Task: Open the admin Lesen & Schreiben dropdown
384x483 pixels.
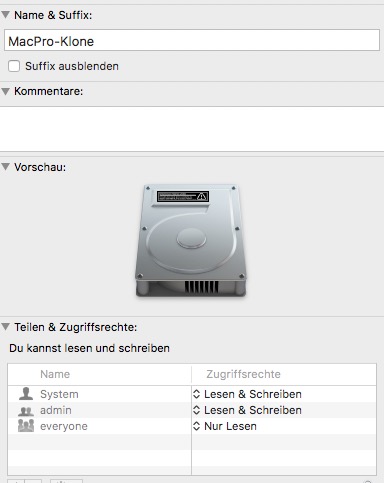Action: 247,410
